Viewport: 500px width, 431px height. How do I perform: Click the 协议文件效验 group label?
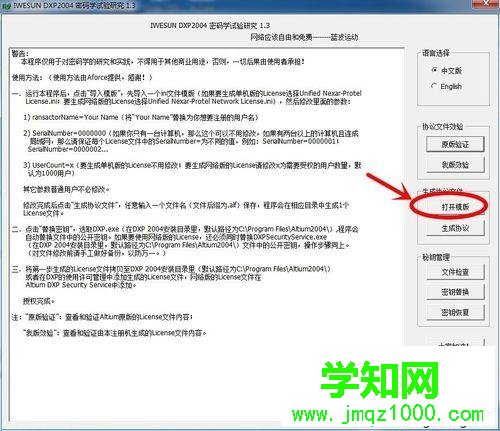[x=442, y=127]
